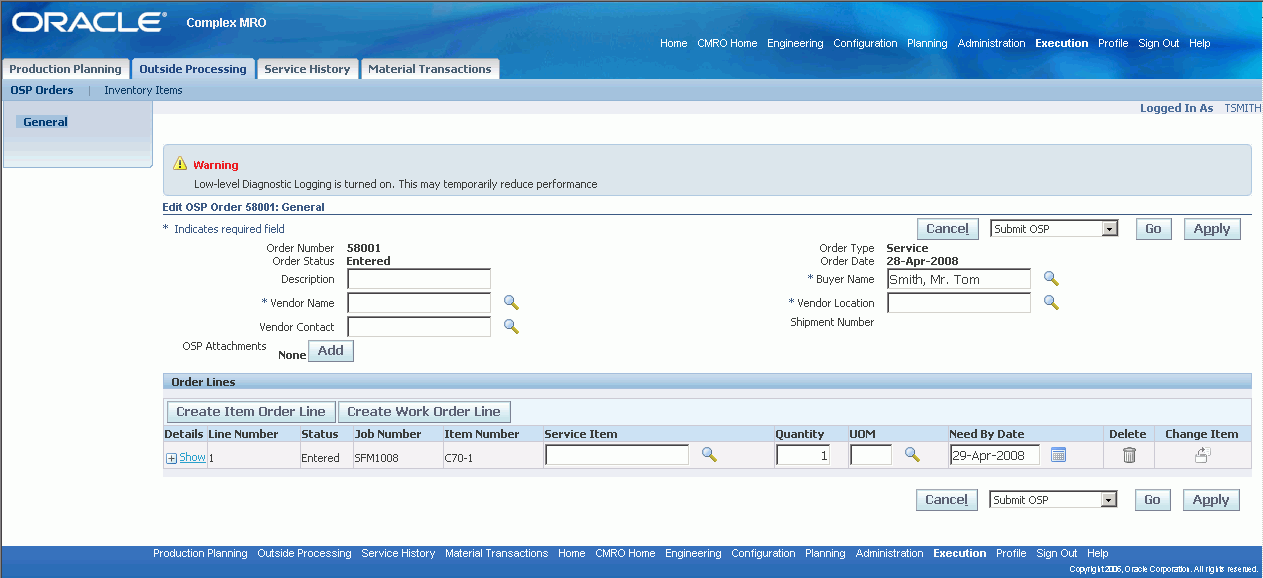The image size is (1263, 578).
Task: Click footer Sign Out link
Action: [x=1057, y=553]
